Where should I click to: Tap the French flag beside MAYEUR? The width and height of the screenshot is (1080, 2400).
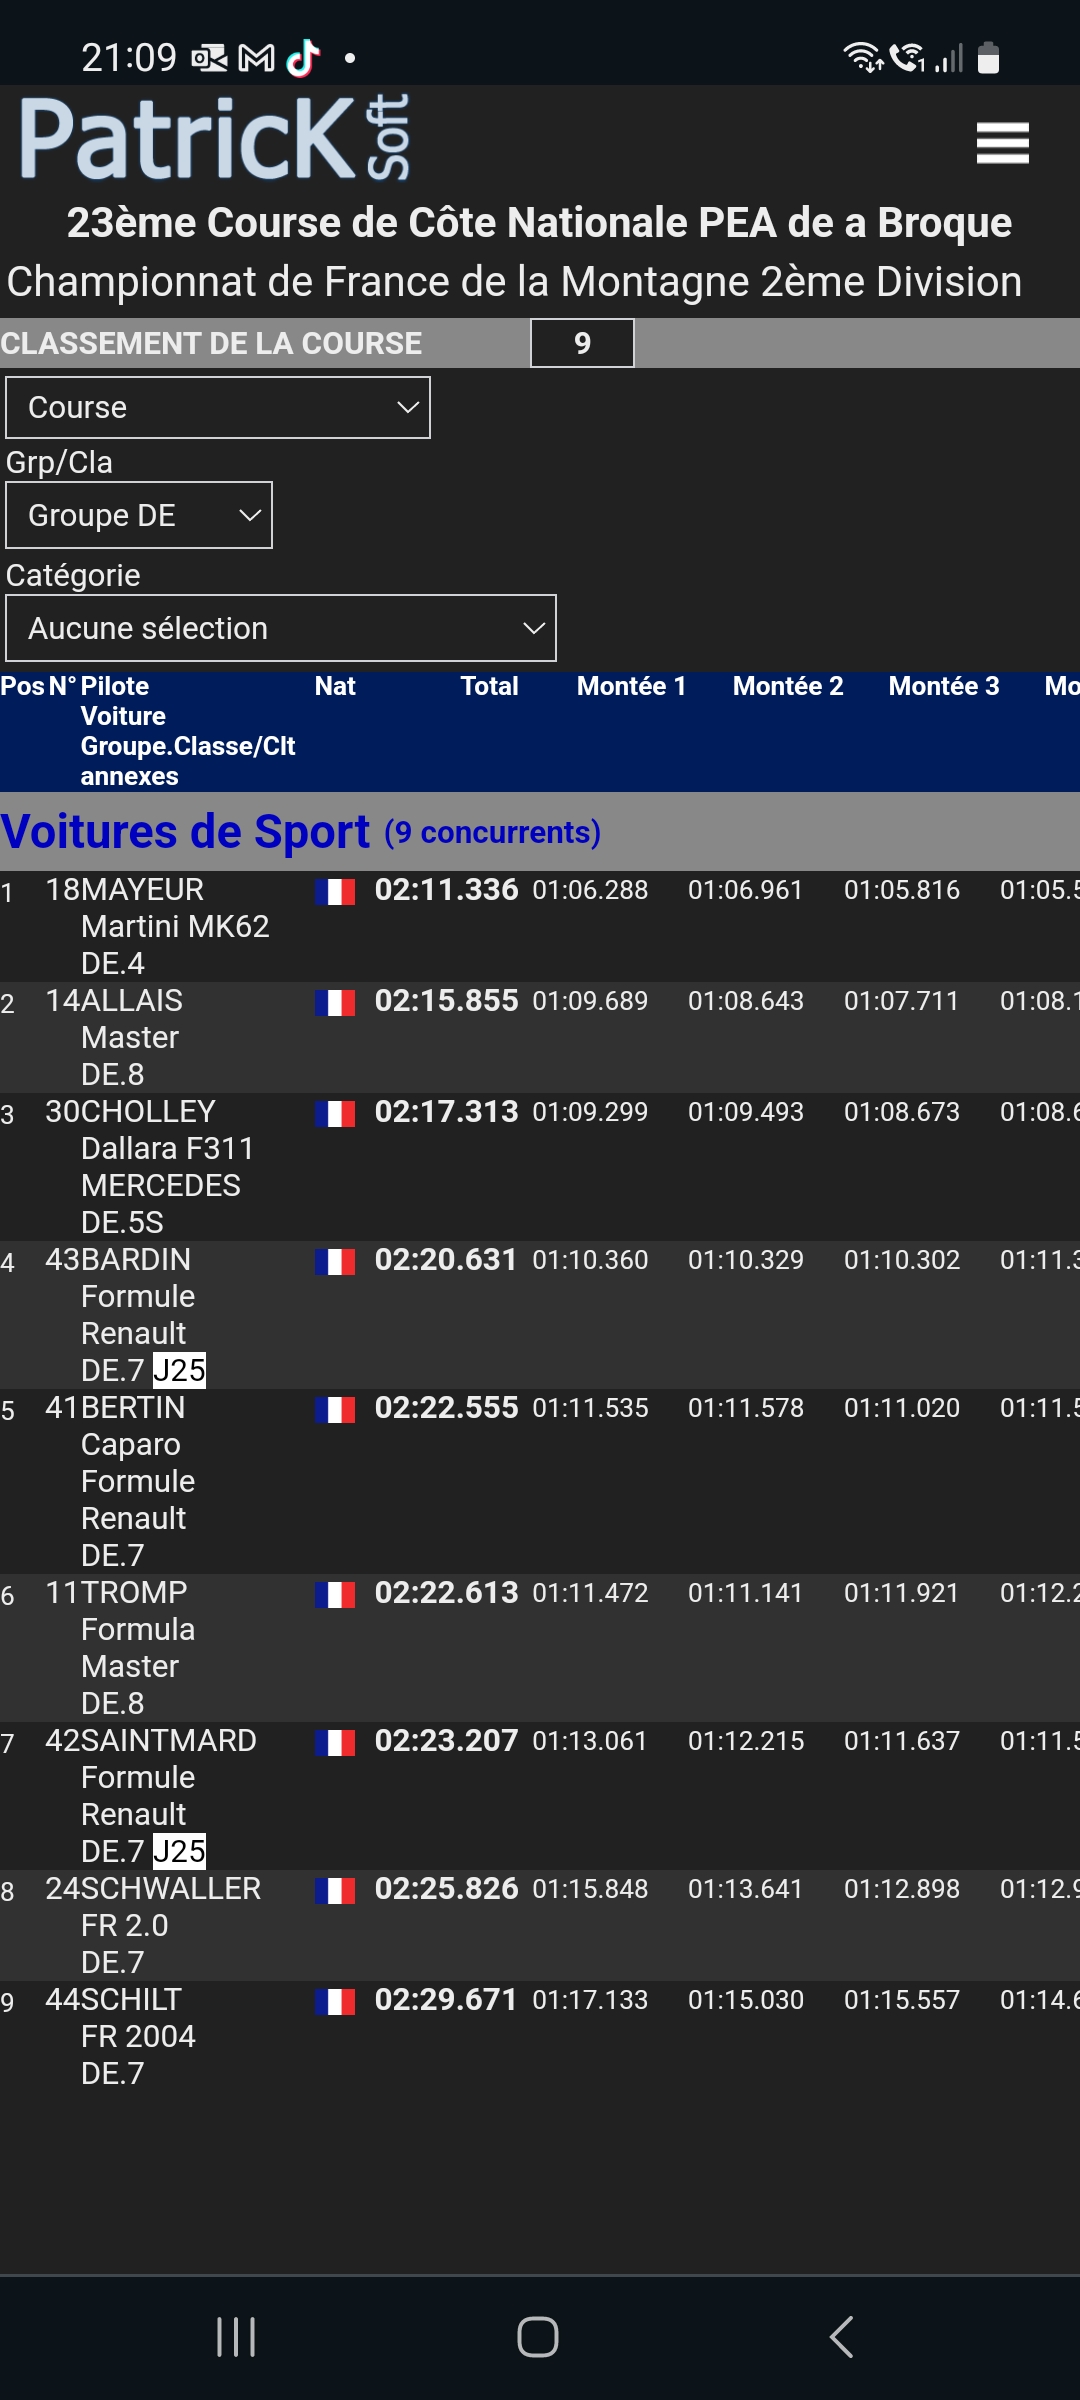(335, 891)
